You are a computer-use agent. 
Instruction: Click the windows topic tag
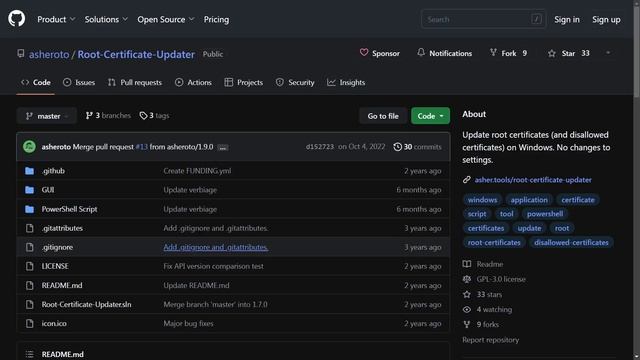[x=482, y=200]
